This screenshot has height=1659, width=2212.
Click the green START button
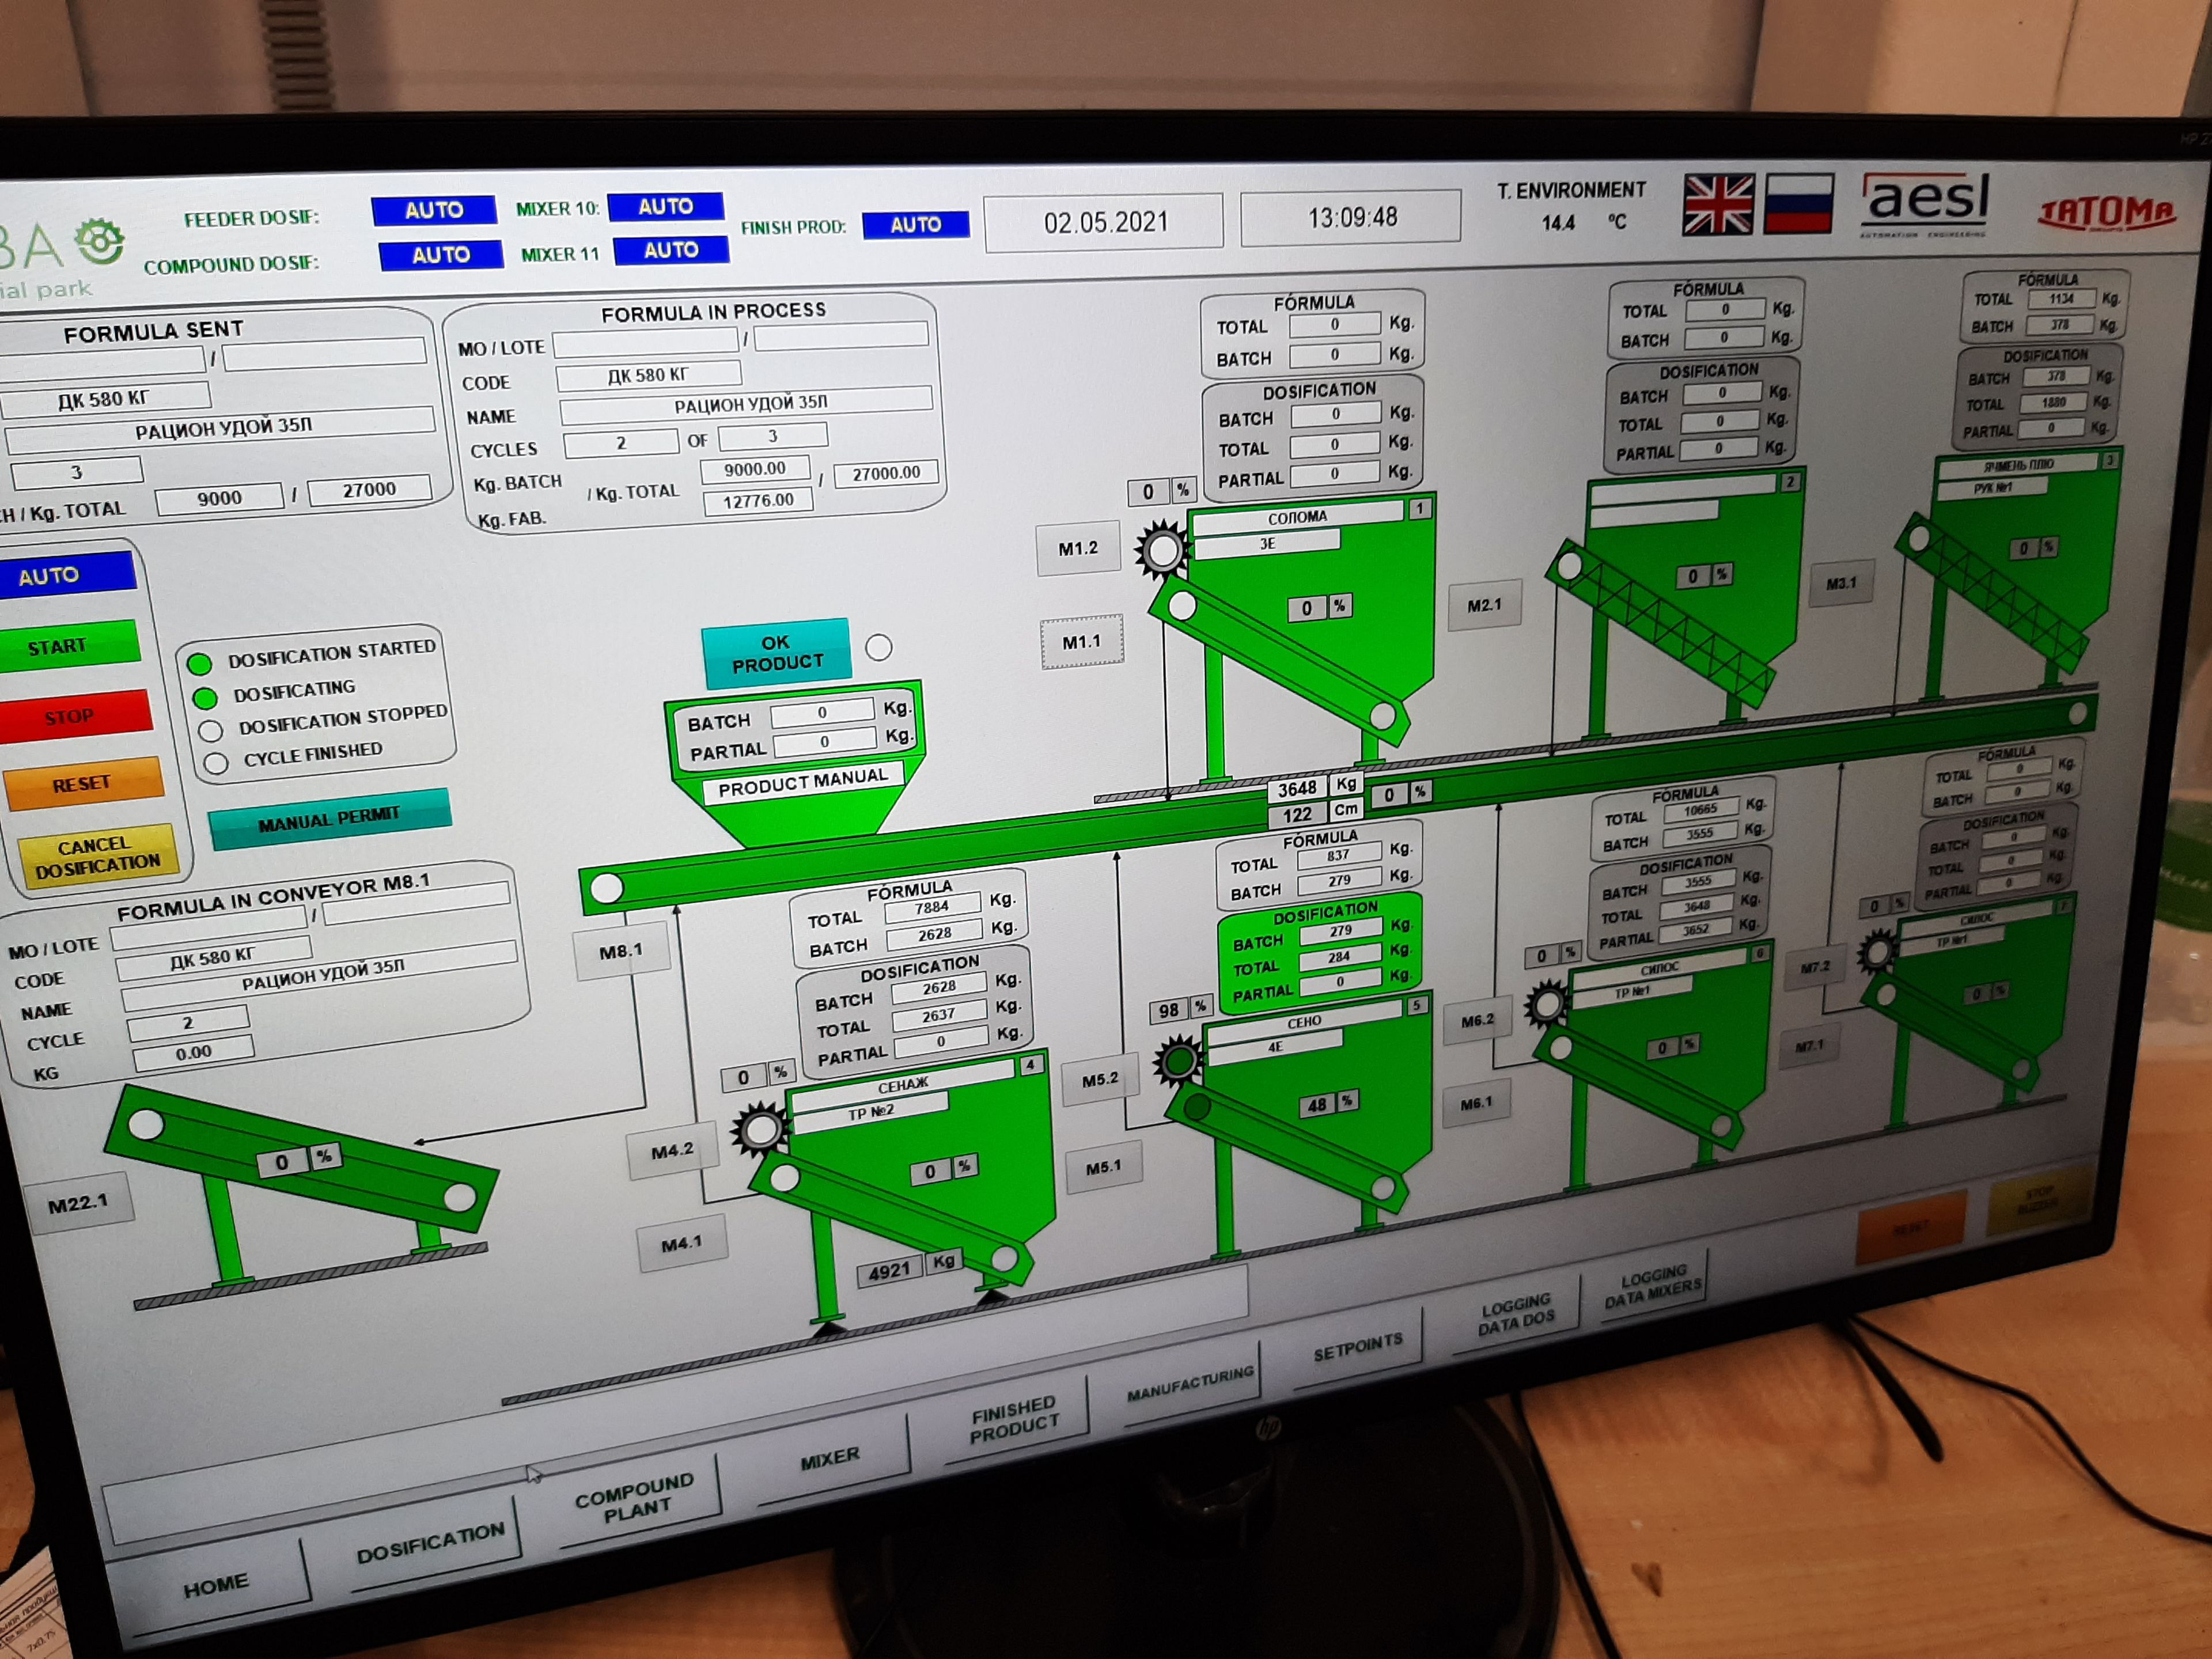tap(68, 646)
